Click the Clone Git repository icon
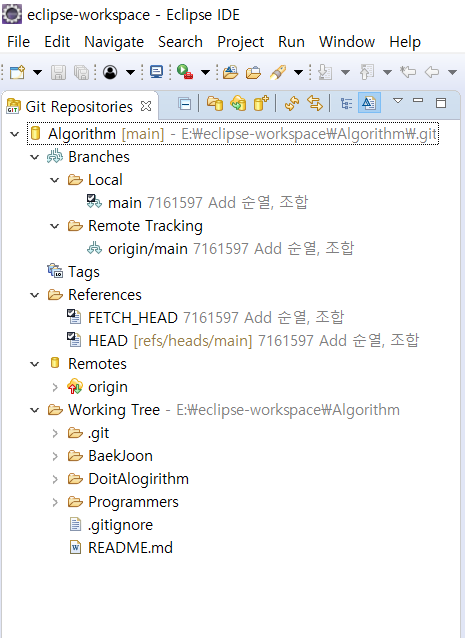Viewport: 465px width, 638px height. tap(238, 103)
